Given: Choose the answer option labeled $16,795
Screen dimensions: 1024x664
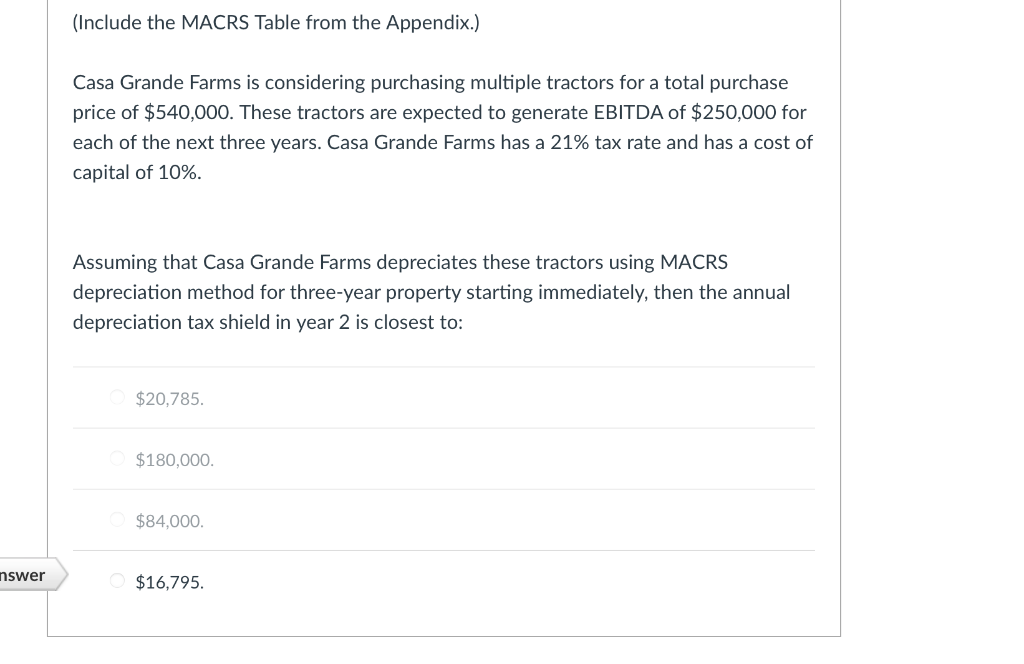Looking at the screenshot, I should tap(170, 581).
